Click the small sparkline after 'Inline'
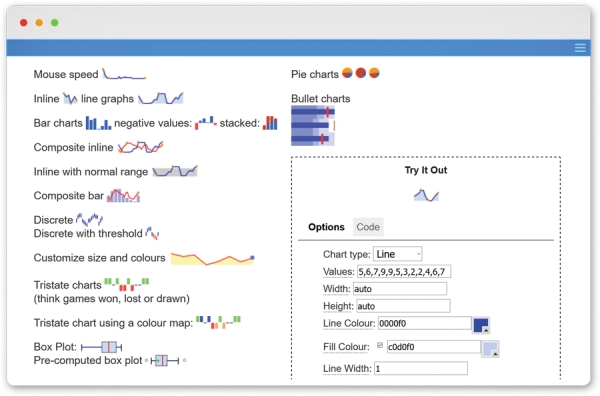Viewport: 600px width, 396px height. pos(70,99)
